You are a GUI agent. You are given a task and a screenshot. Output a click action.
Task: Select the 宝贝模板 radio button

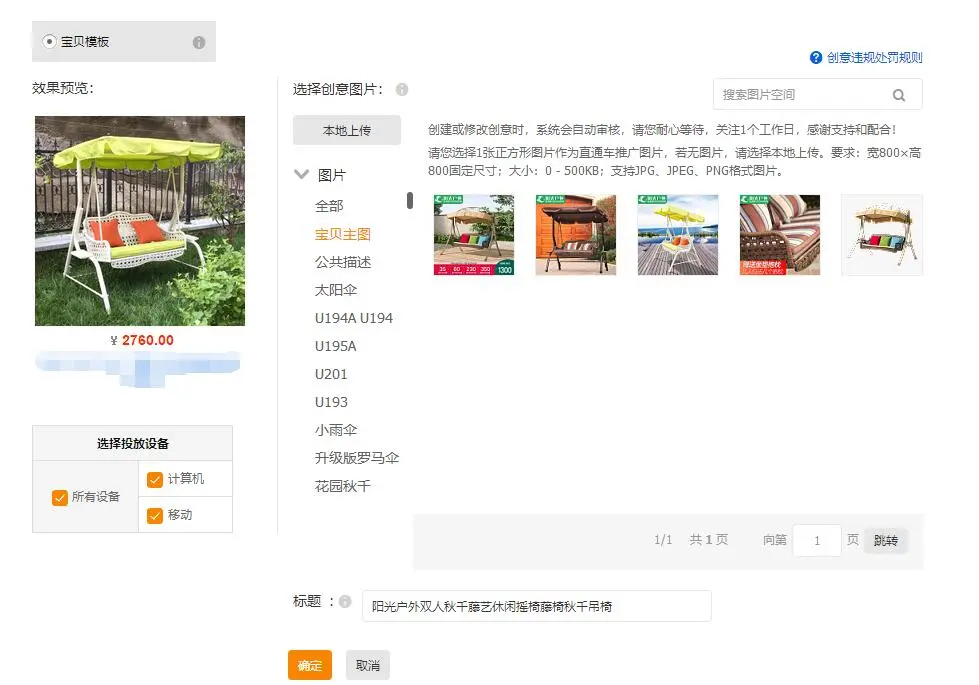(49, 42)
